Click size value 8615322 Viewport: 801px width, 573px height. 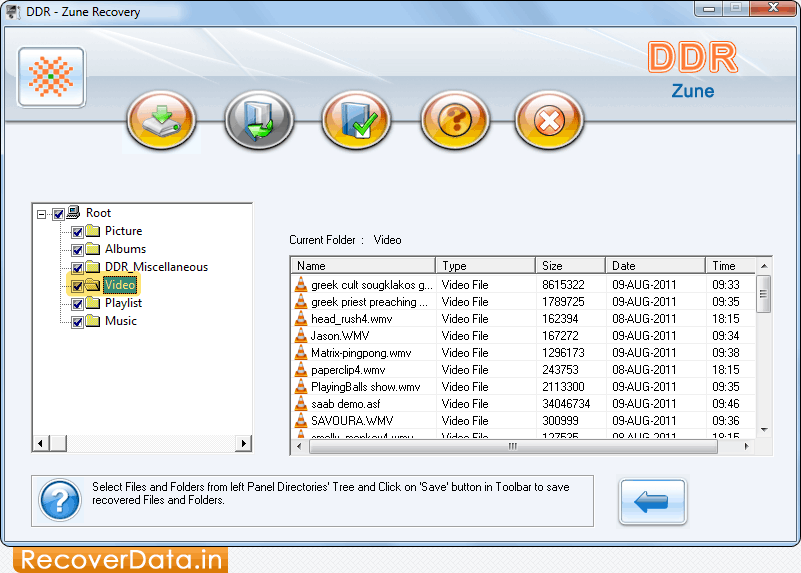563,284
